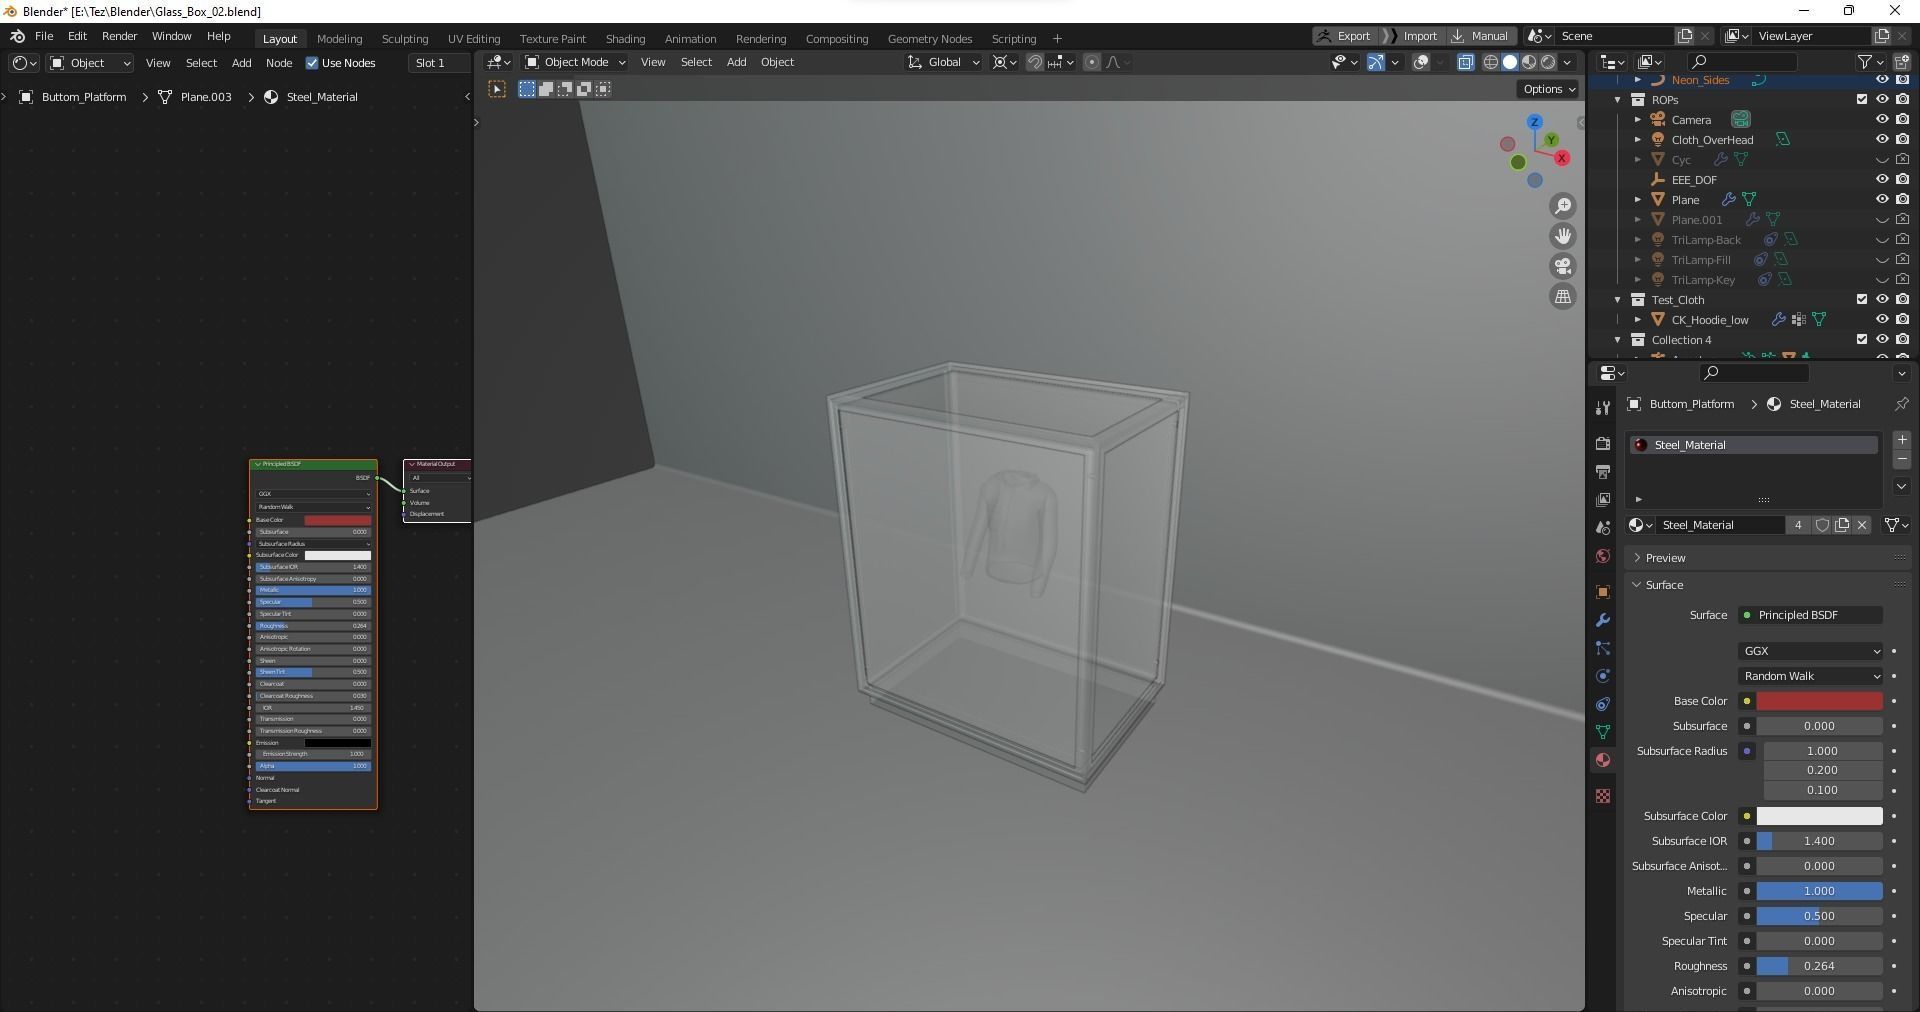The height and width of the screenshot is (1012, 1920).
Task: Select wireframe viewport shading
Action: [x=1490, y=62]
